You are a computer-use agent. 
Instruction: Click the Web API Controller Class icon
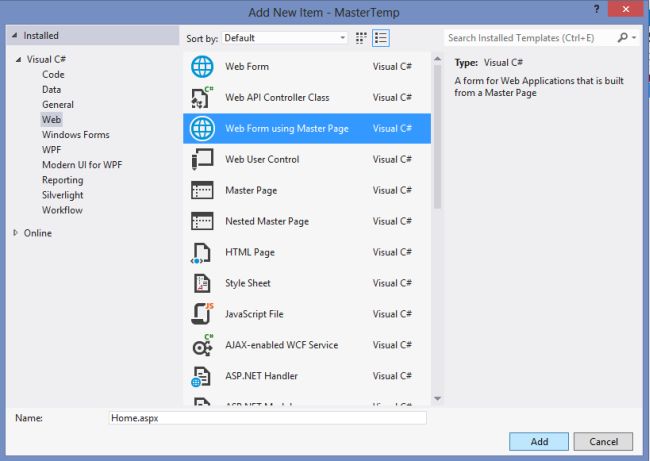(x=202, y=97)
